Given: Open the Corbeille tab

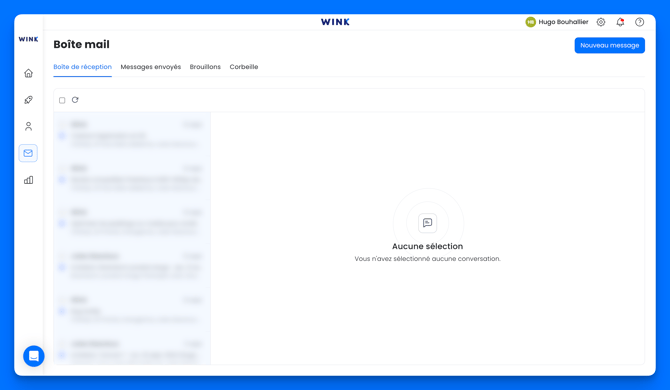Looking at the screenshot, I should pyautogui.click(x=244, y=67).
